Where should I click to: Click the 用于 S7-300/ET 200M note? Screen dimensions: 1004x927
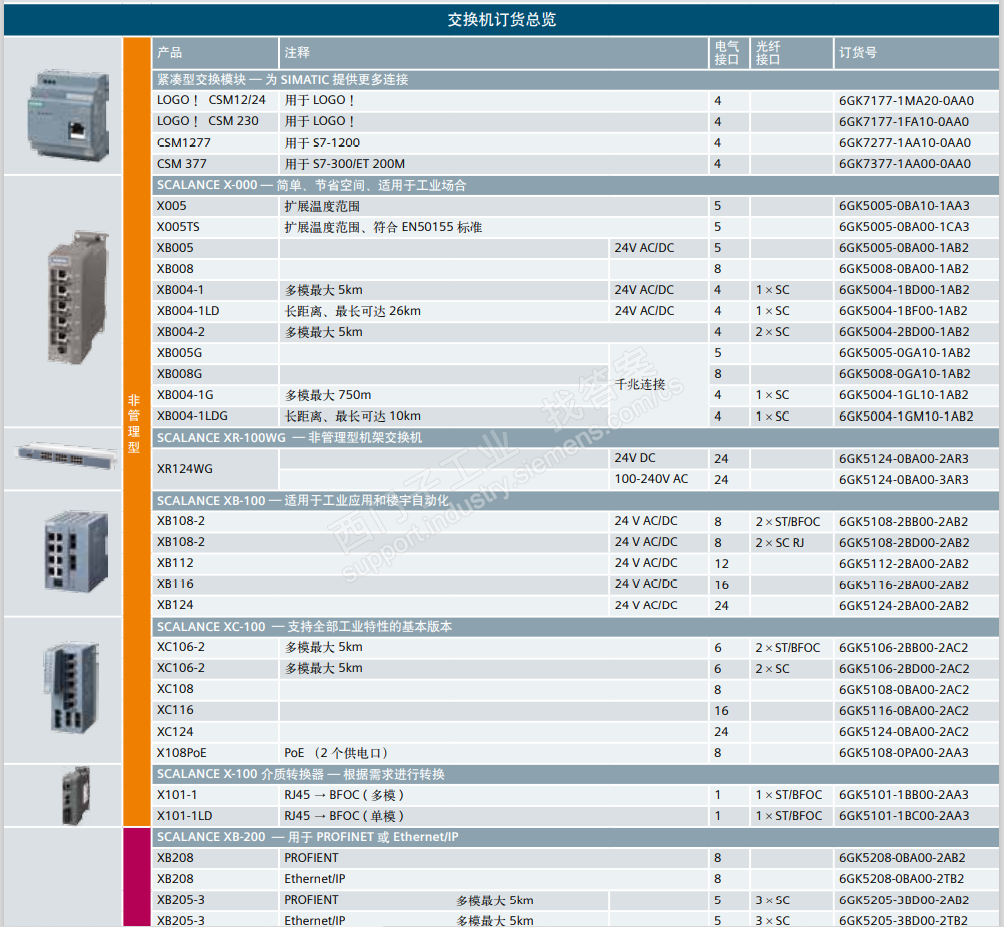(344, 164)
